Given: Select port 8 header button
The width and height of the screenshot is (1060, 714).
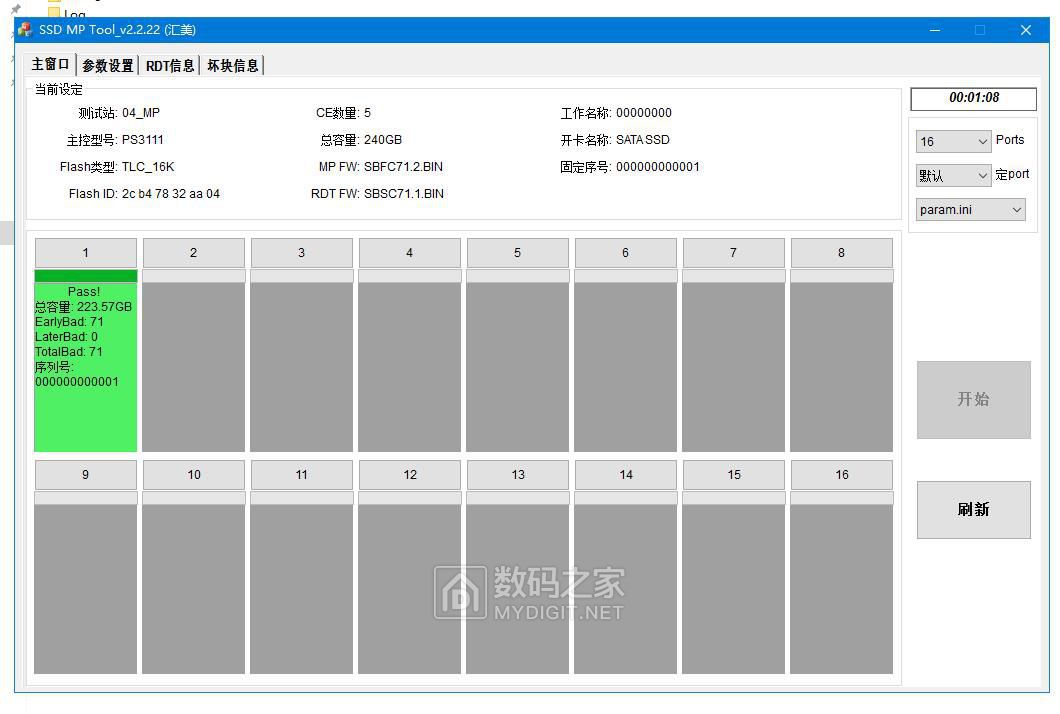Looking at the screenshot, I should (x=842, y=253).
